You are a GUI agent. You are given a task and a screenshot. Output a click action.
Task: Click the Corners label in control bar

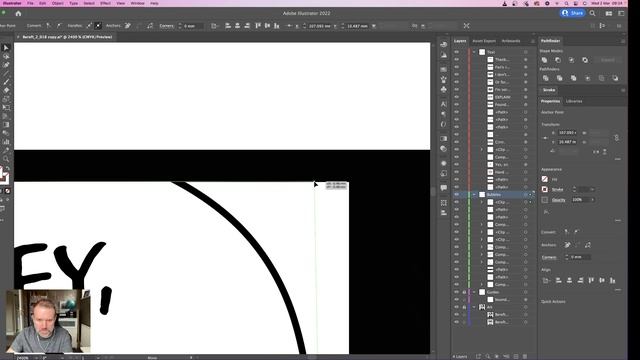pos(167,26)
